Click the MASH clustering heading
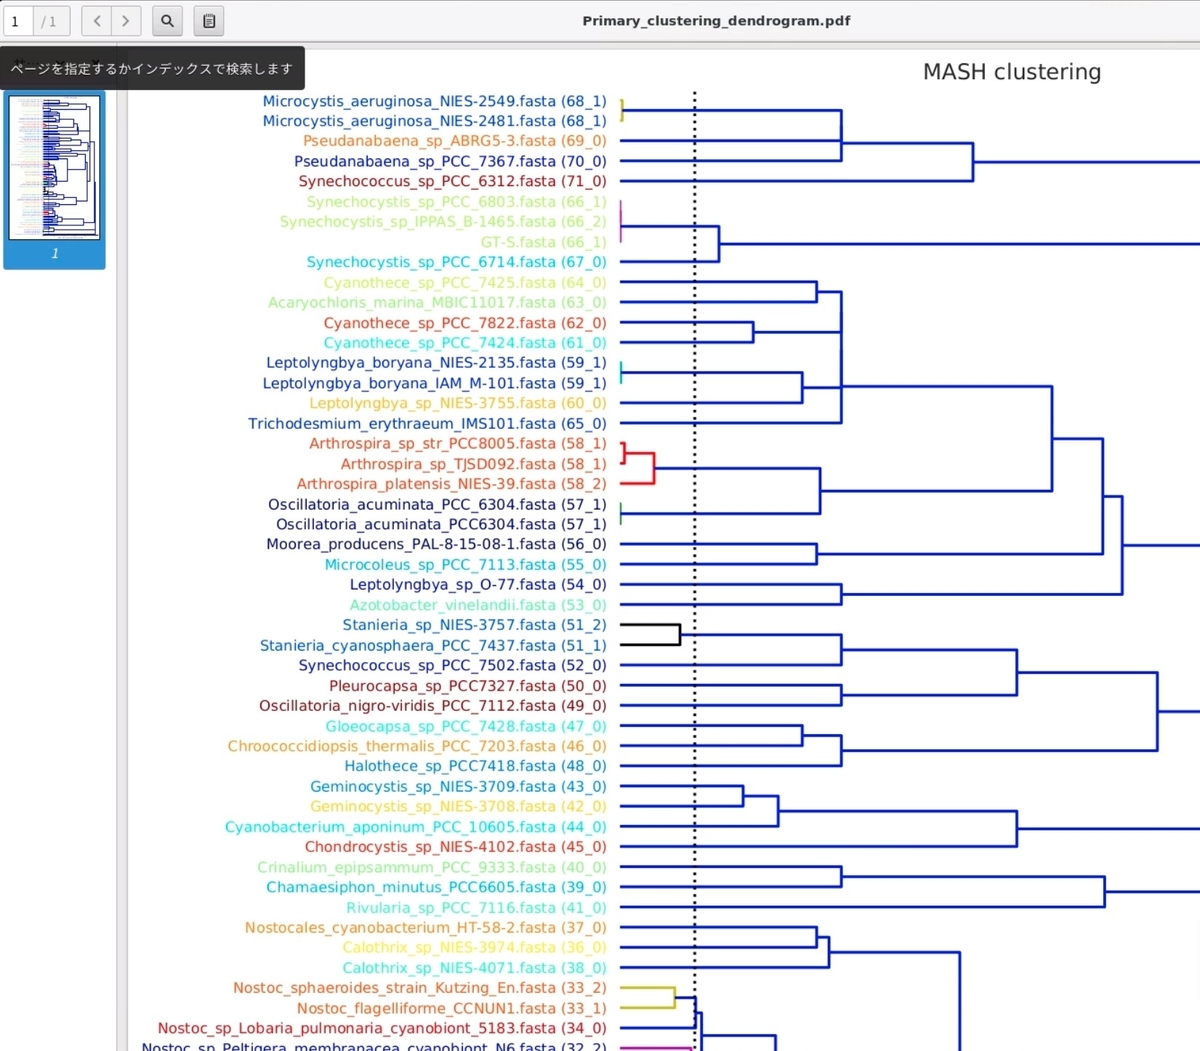Image resolution: width=1200 pixels, height=1051 pixels. 1012,72
